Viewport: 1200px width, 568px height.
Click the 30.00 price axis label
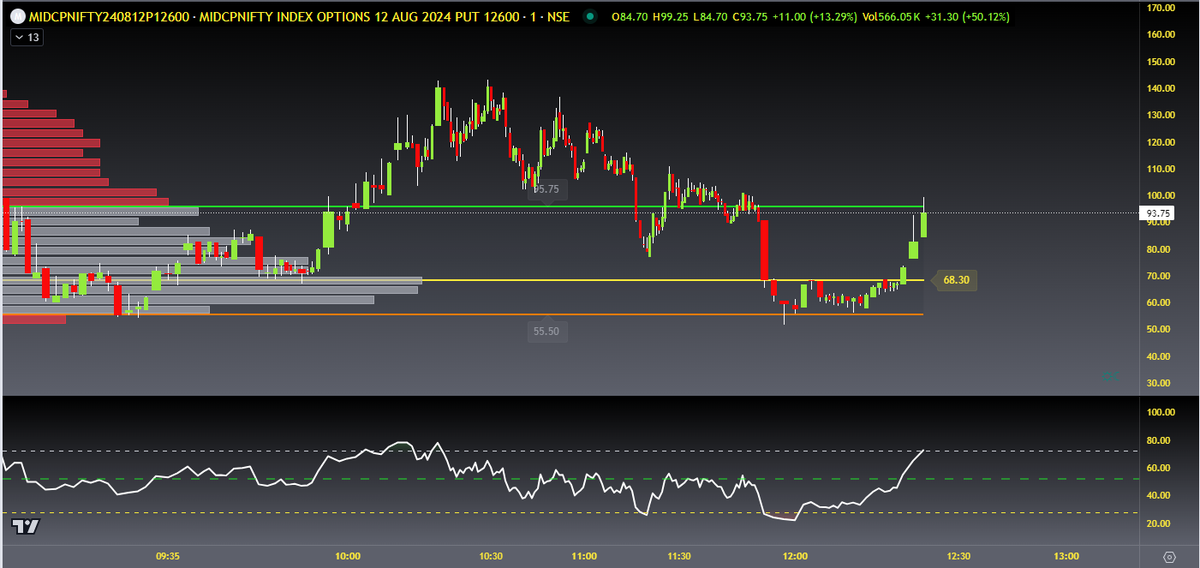pyautogui.click(x=1160, y=383)
